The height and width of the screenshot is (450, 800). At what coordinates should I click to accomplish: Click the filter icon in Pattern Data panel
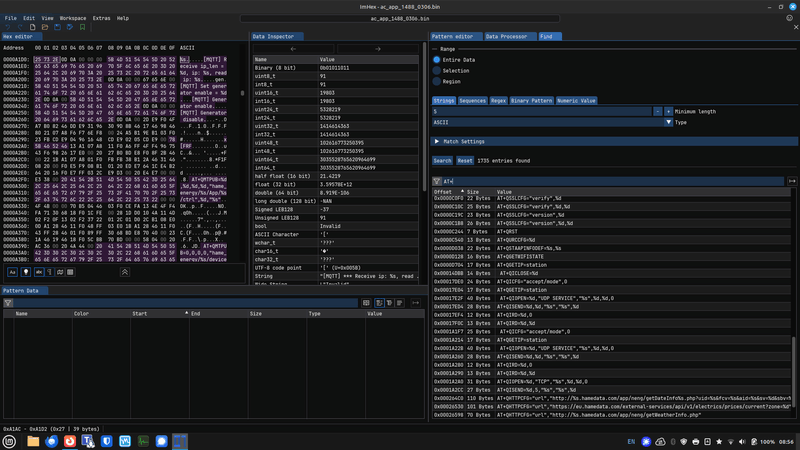click(8, 302)
